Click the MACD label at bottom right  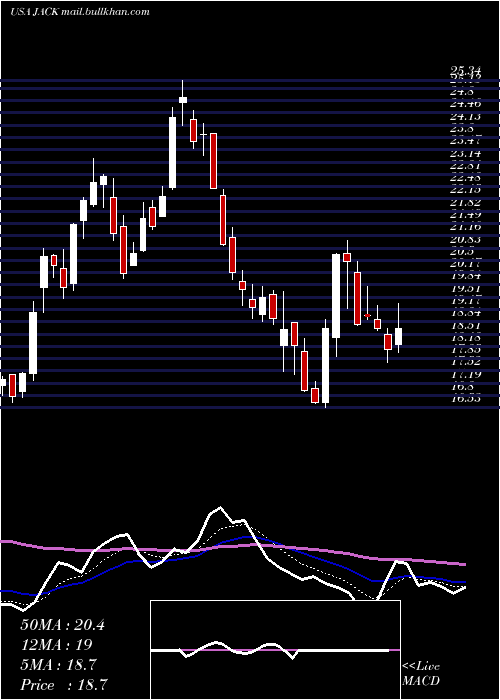(x=421, y=681)
